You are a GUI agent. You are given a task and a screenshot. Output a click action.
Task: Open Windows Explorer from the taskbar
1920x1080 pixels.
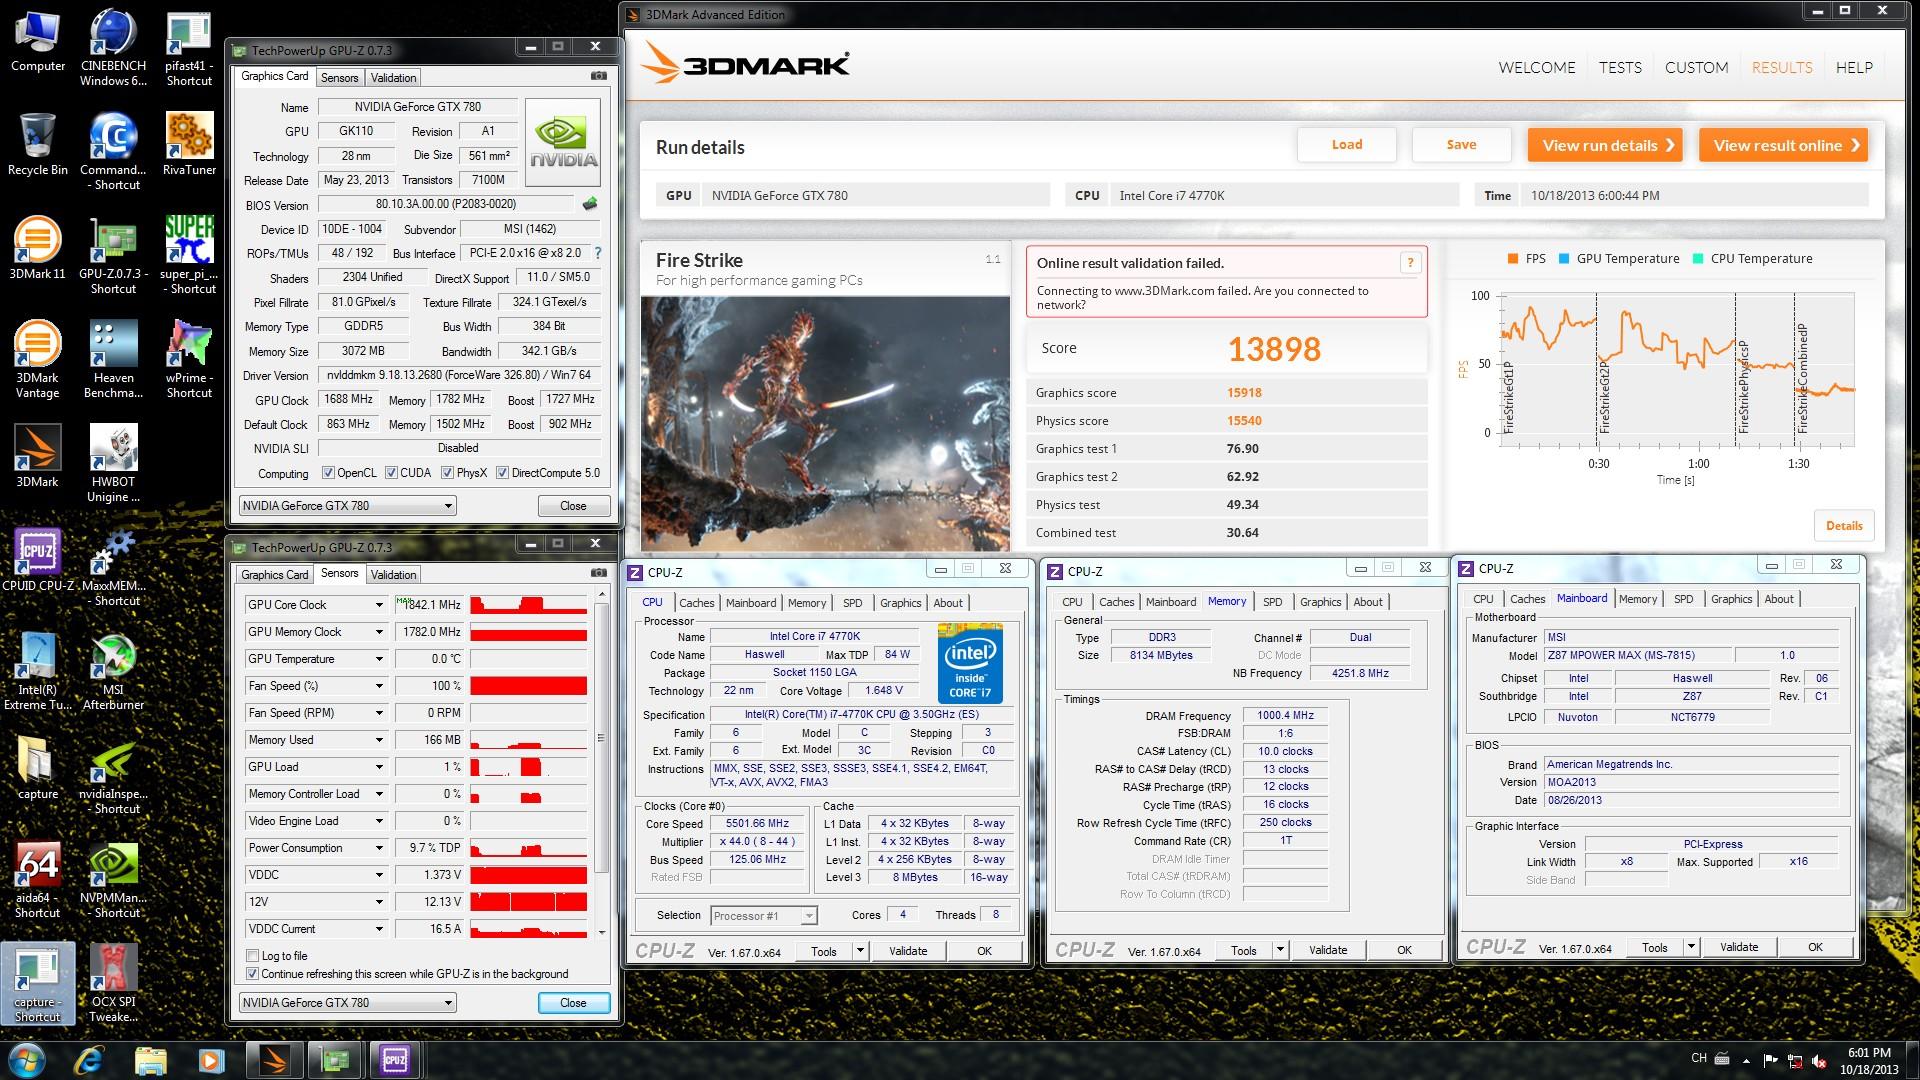pyautogui.click(x=150, y=1059)
